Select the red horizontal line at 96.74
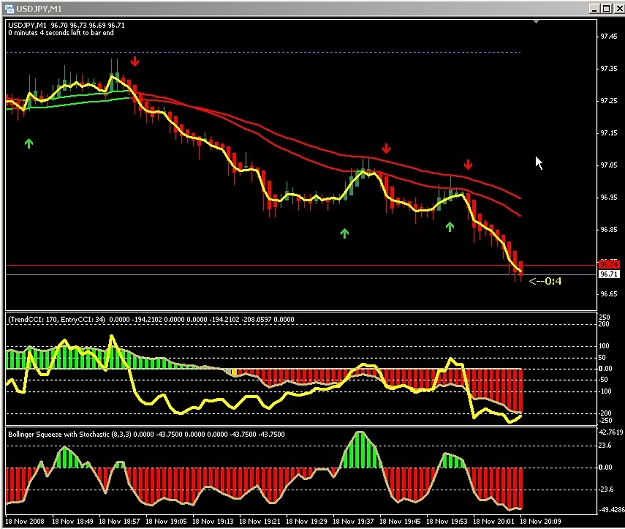The image size is (625, 529). point(301,265)
